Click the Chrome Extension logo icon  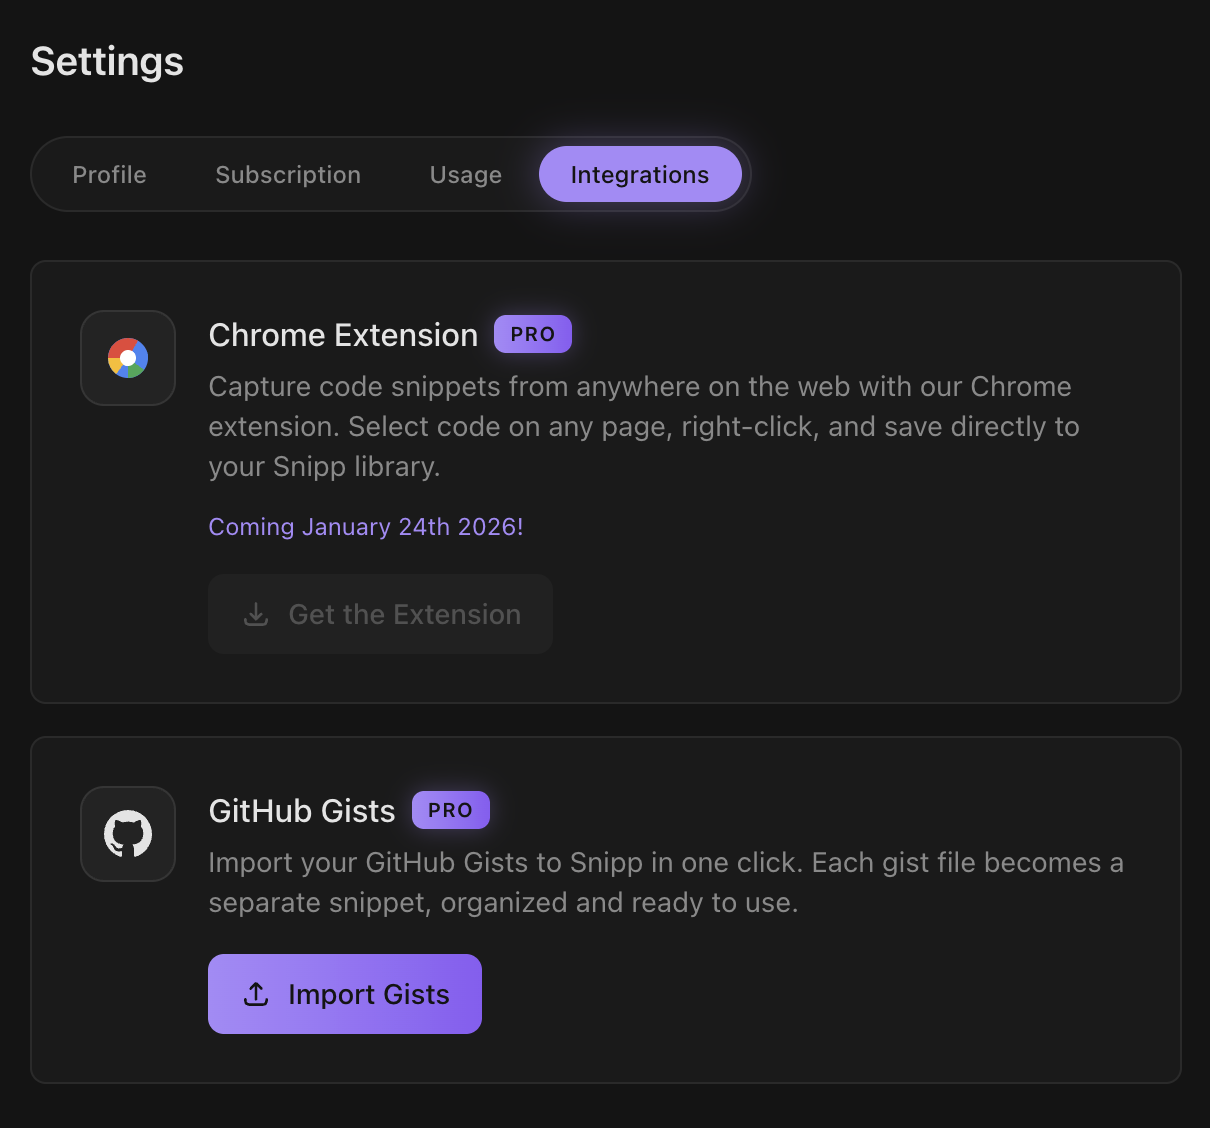tap(128, 358)
